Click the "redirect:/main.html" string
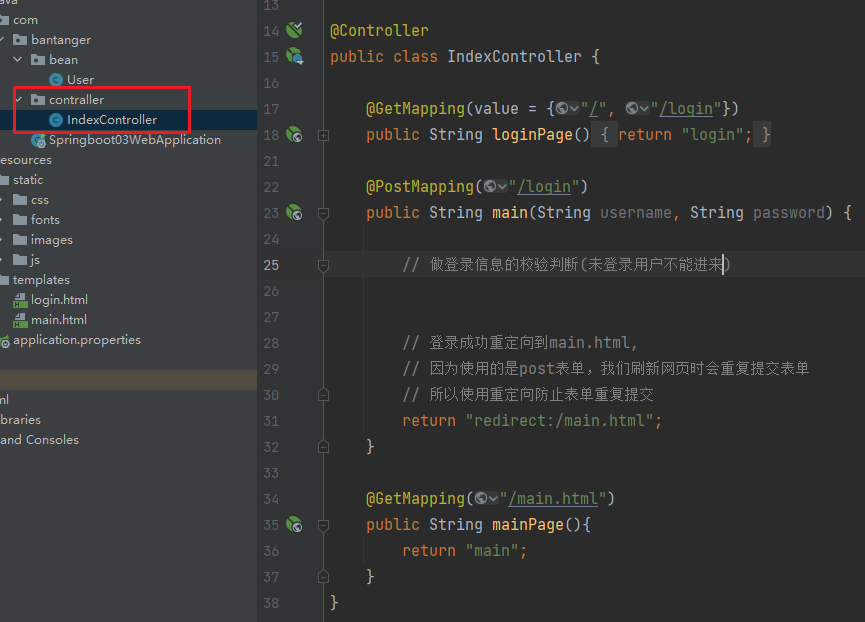This screenshot has width=865, height=622. tap(559, 421)
